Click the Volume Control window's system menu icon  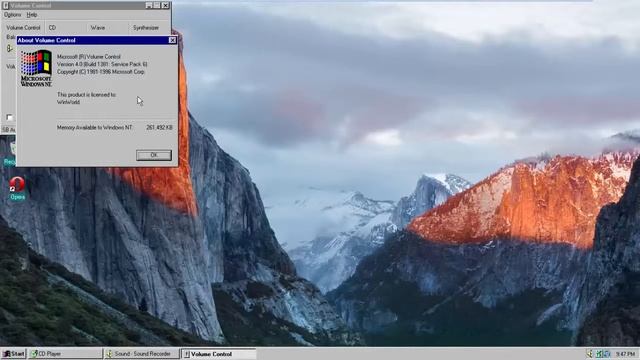coord(6,5)
